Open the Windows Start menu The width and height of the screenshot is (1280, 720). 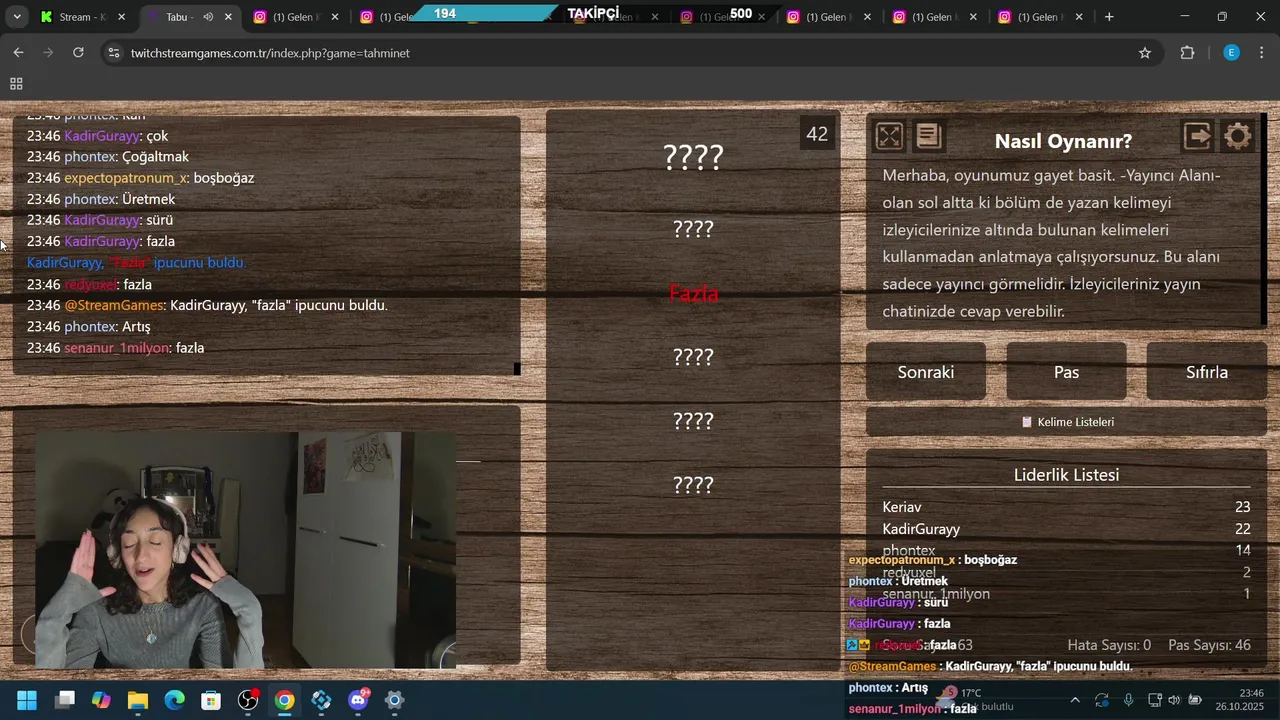click(27, 700)
